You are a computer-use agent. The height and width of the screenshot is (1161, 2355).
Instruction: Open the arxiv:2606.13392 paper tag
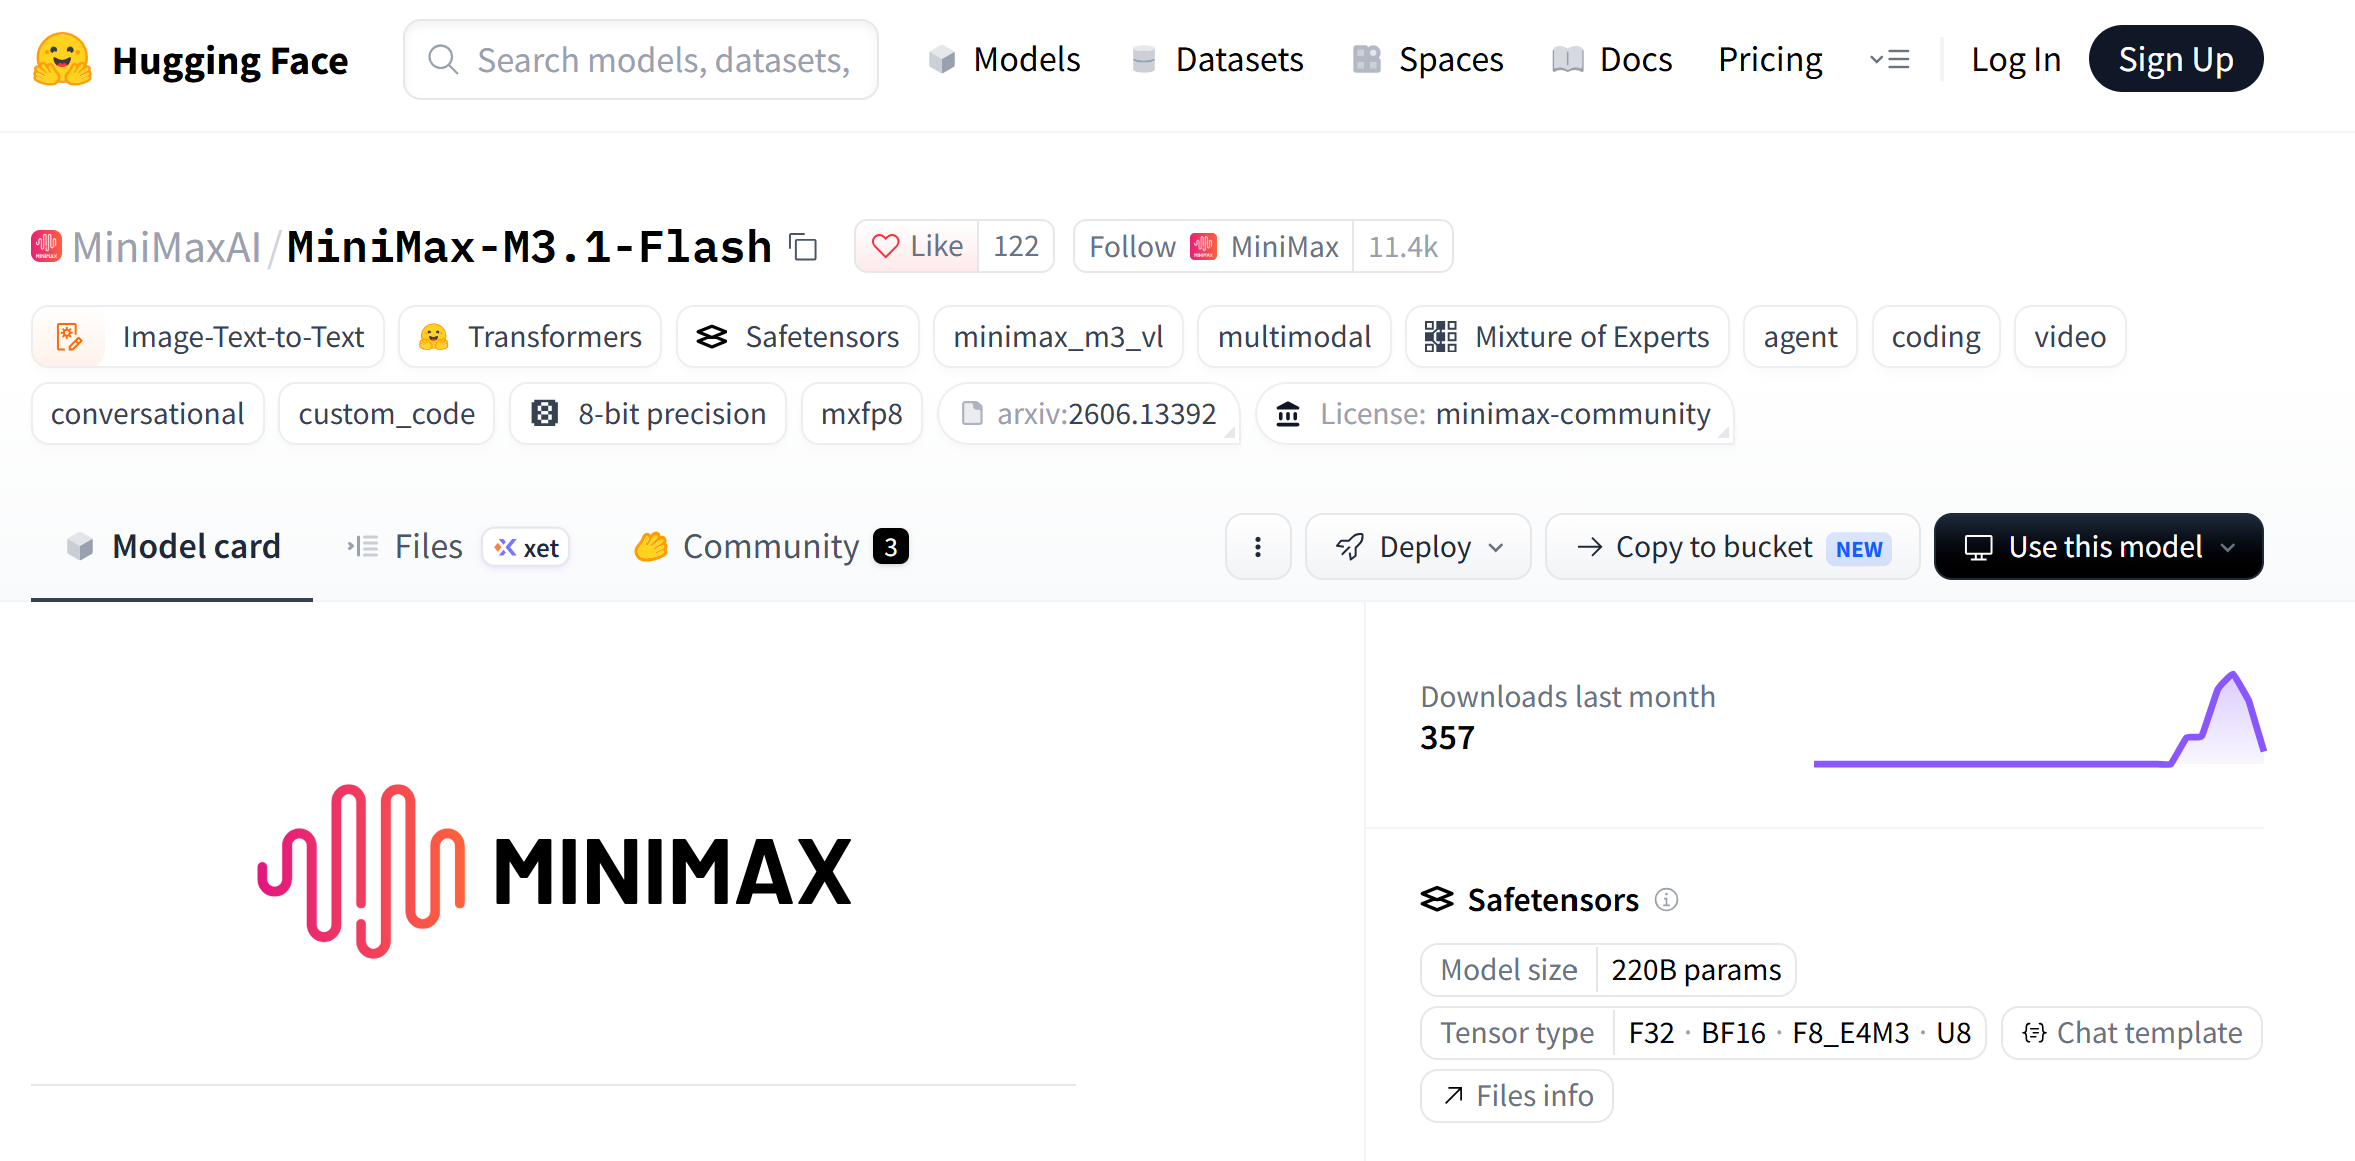click(x=1089, y=414)
